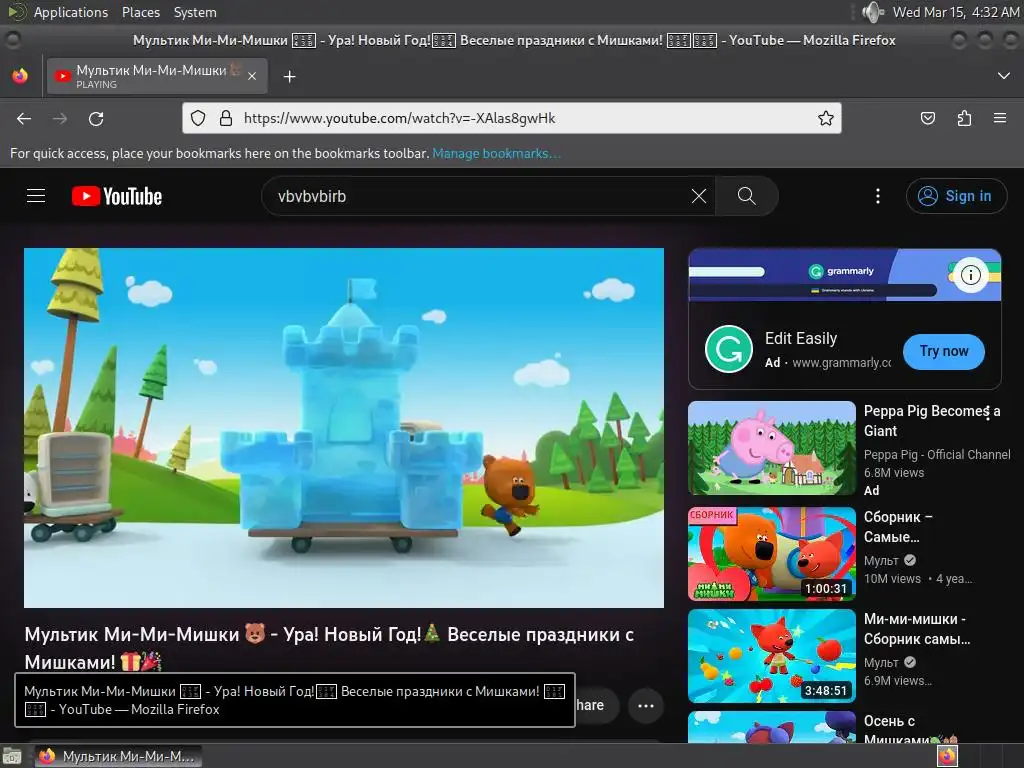Go forward in browser history
Screen dimensions: 1024x768
tap(60, 119)
